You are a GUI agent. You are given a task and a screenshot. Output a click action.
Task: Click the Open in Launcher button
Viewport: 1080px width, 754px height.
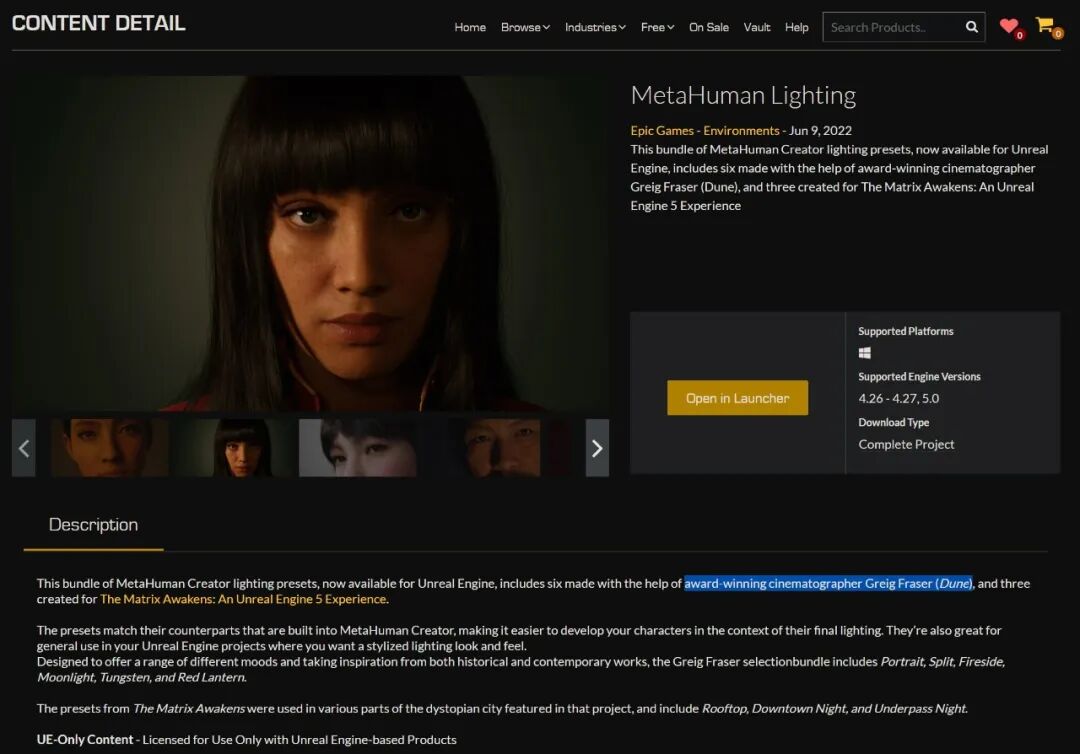(737, 398)
